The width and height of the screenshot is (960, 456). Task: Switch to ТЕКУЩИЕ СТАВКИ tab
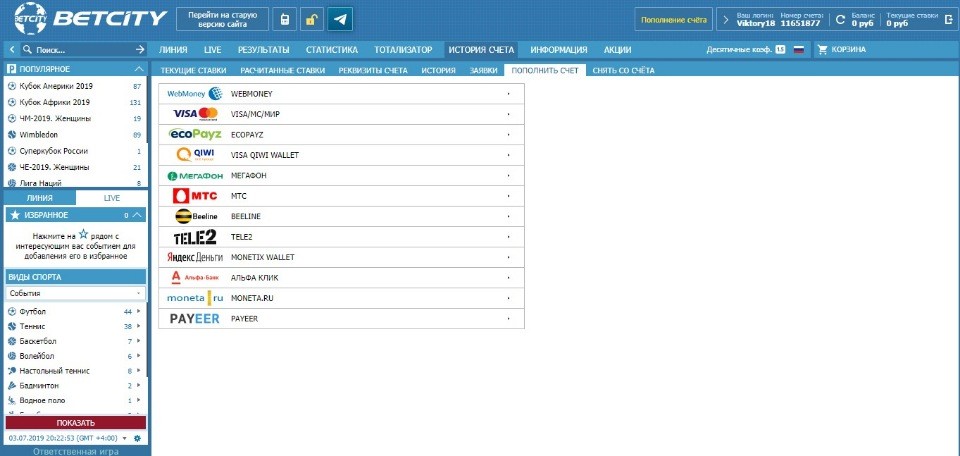pos(193,70)
